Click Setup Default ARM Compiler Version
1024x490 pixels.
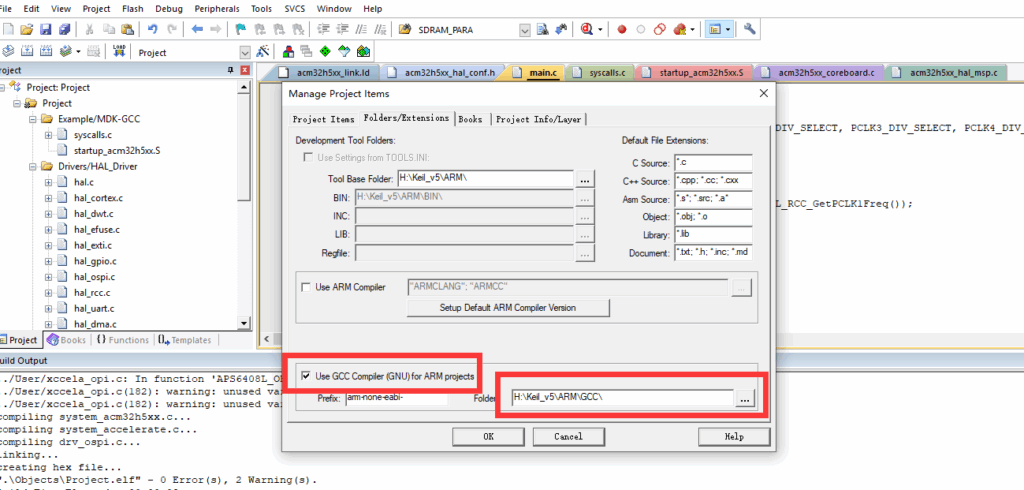508,308
